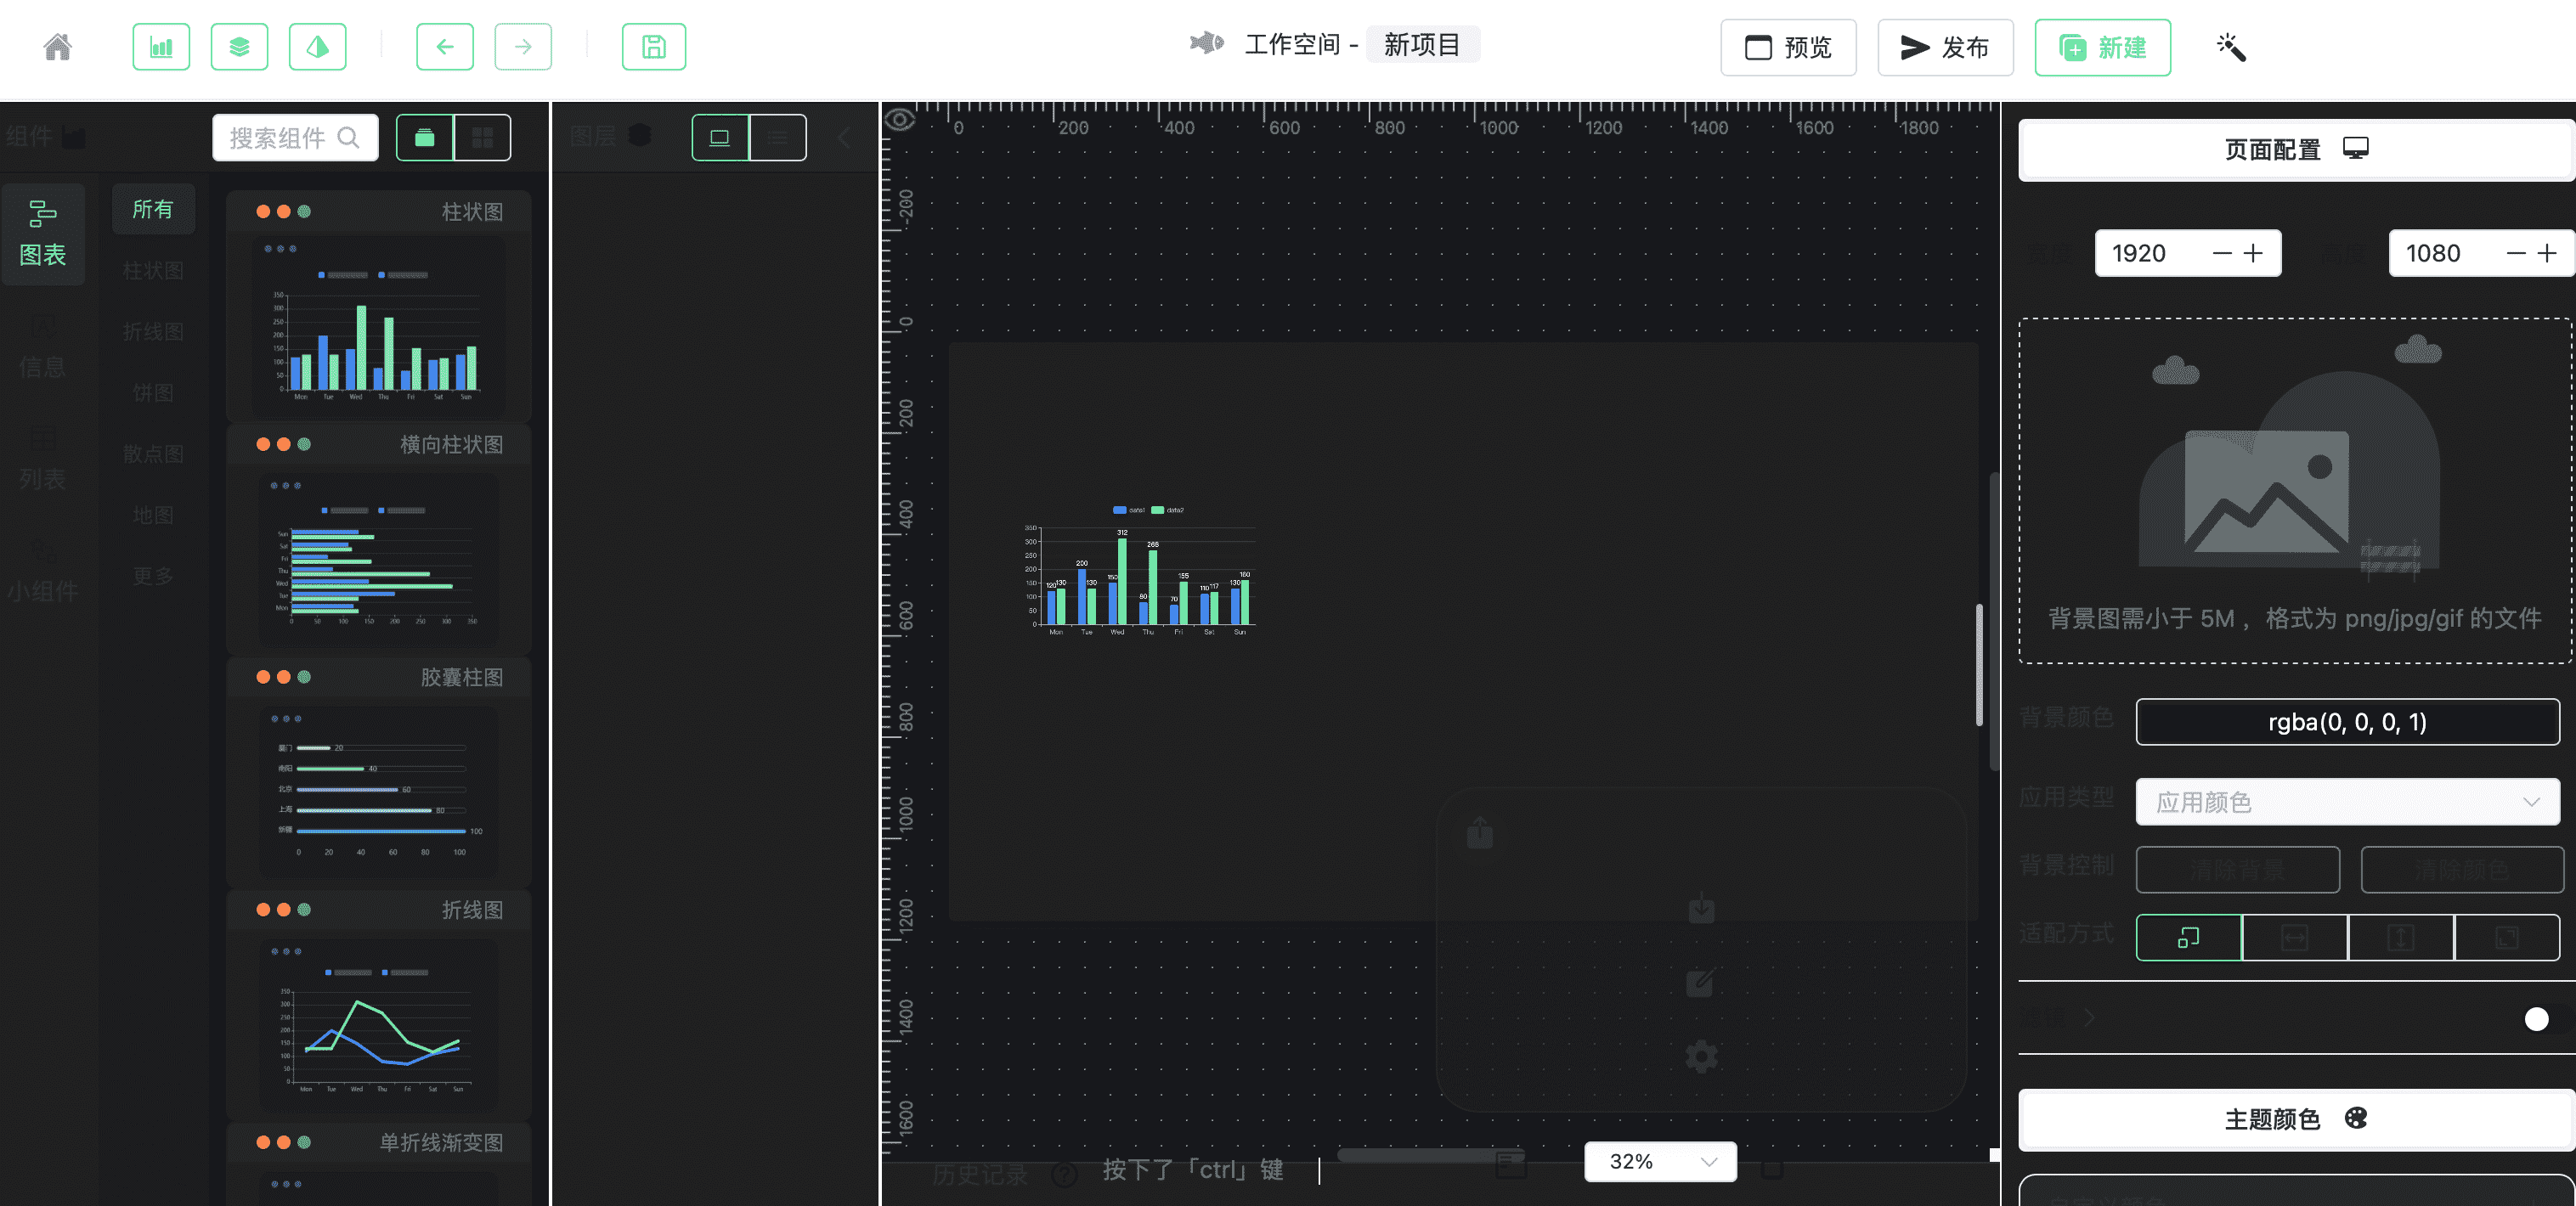Click the 发布 publish button
This screenshot has height=1206, width=2576.
(x=1945, y=47)
